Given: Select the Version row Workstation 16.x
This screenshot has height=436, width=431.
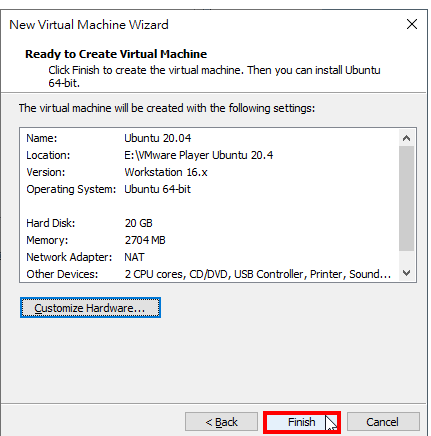Looking at the screenshot, I should tap(209, 172).
